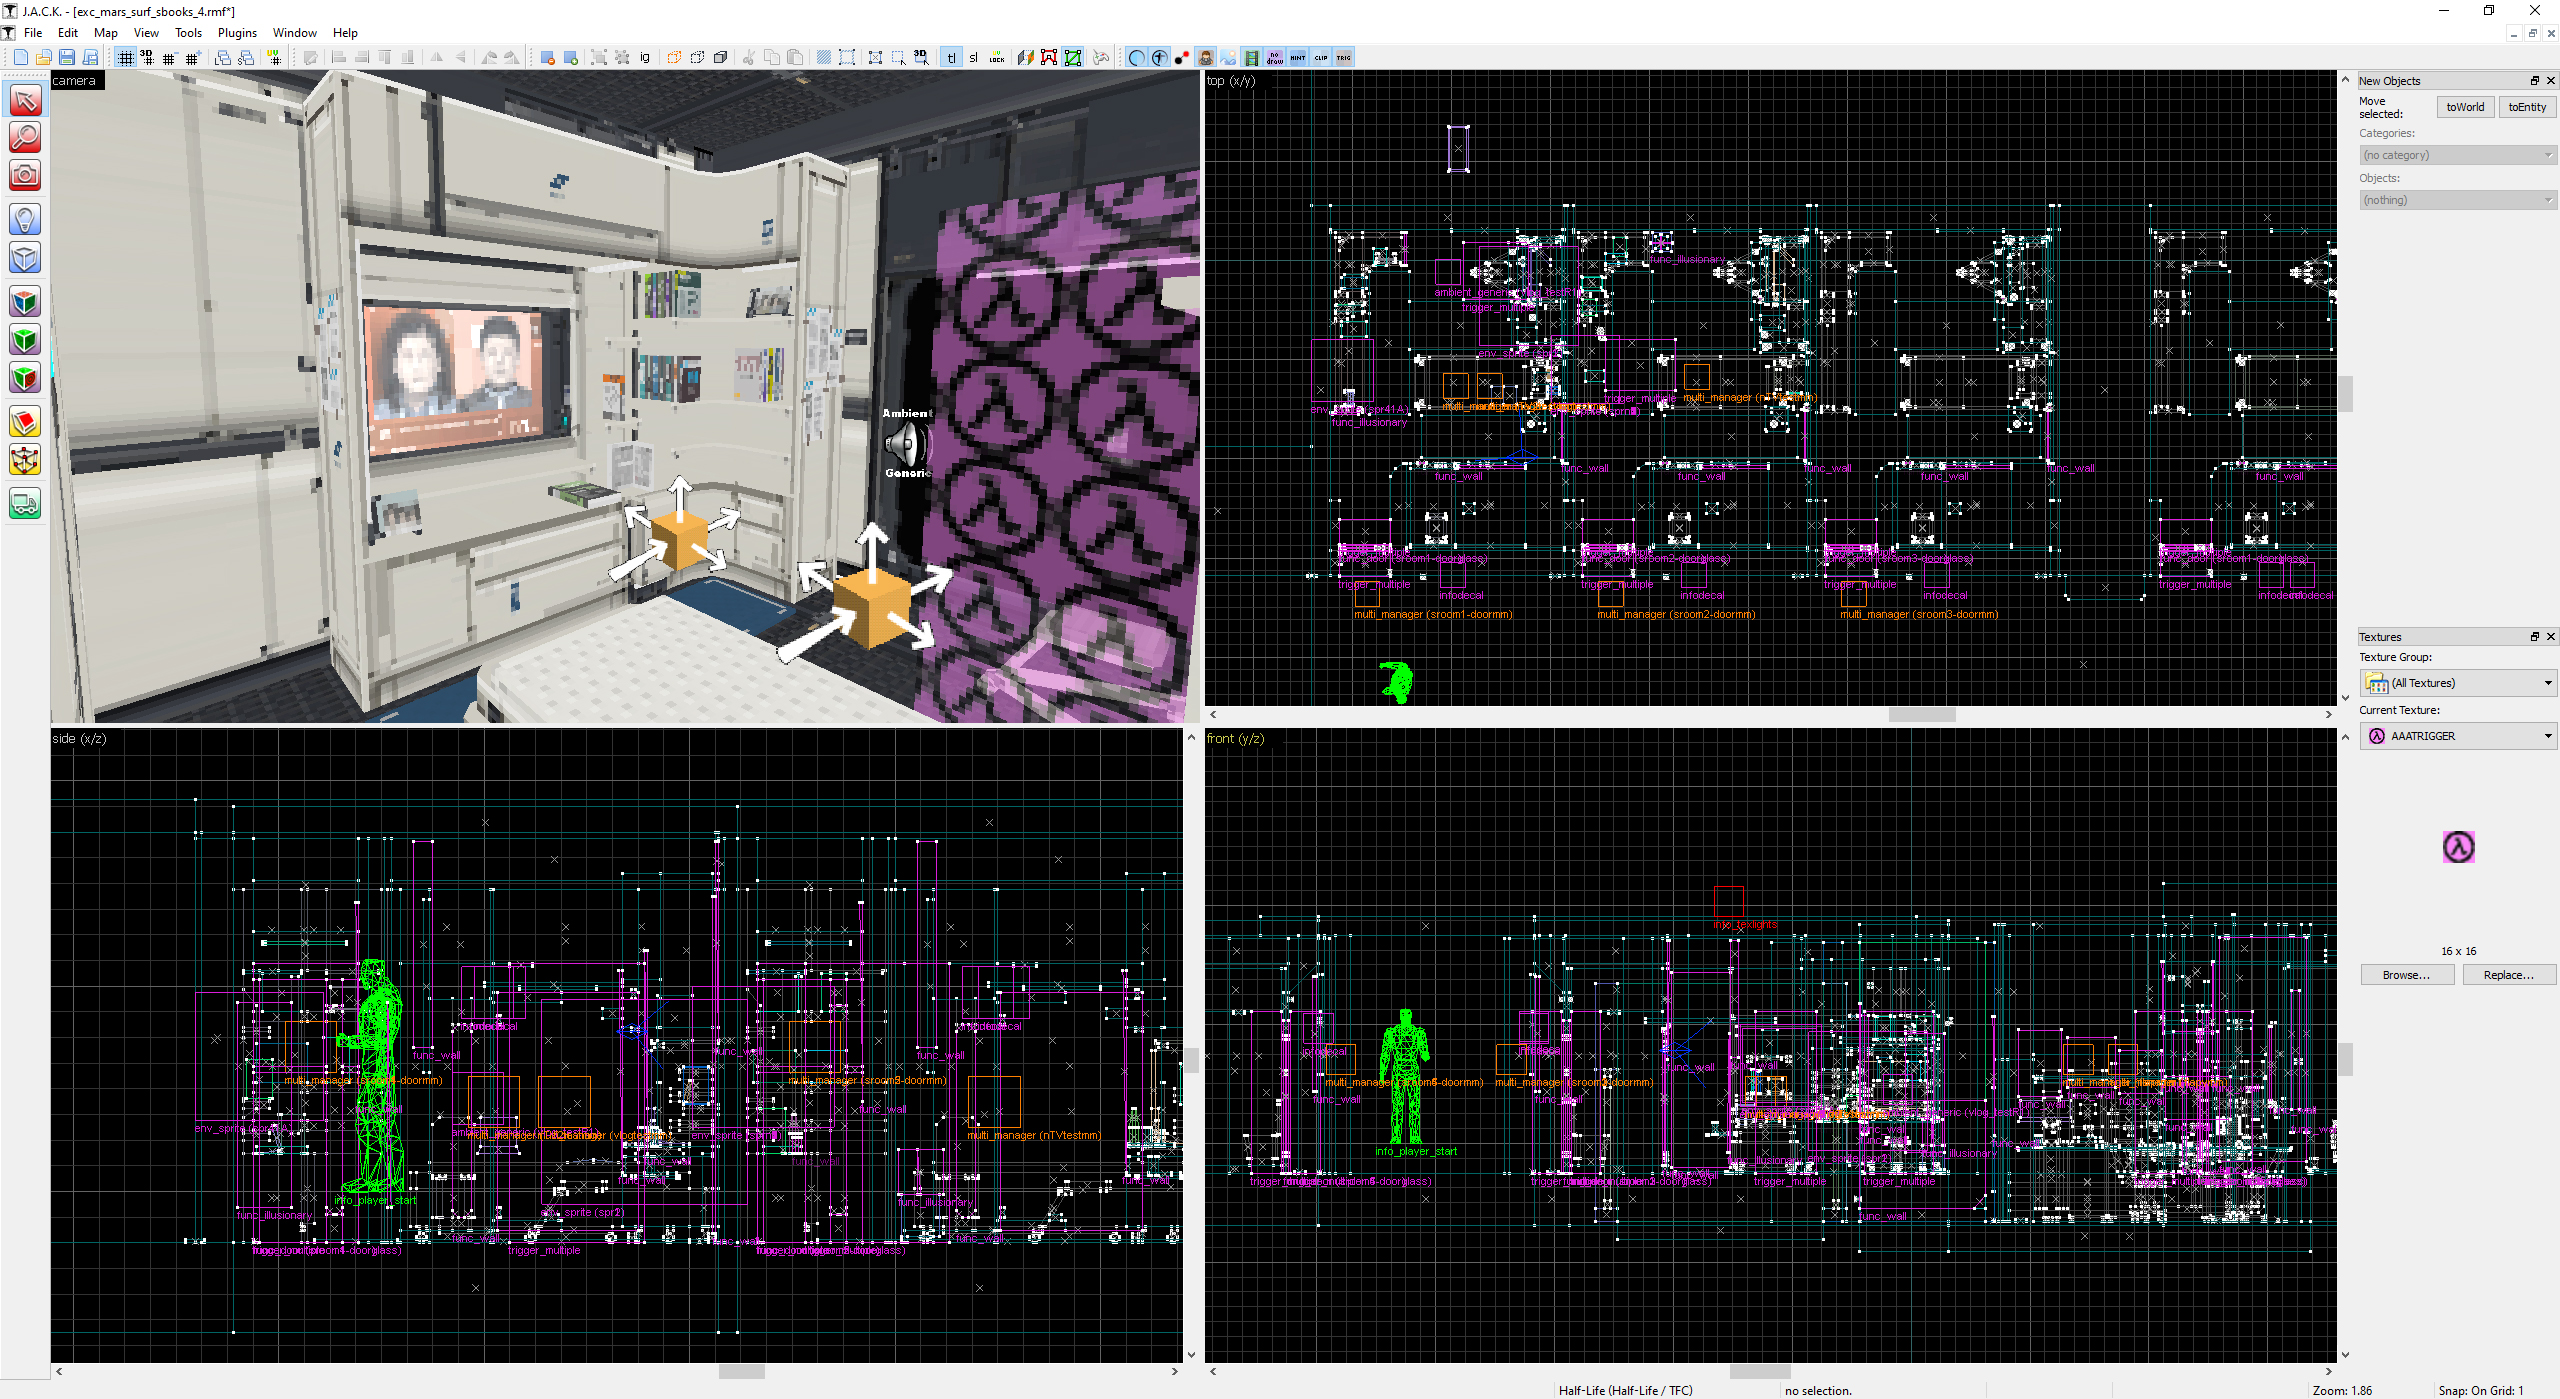Toggle scale lock (sl) button

click(x=973, y=57)
